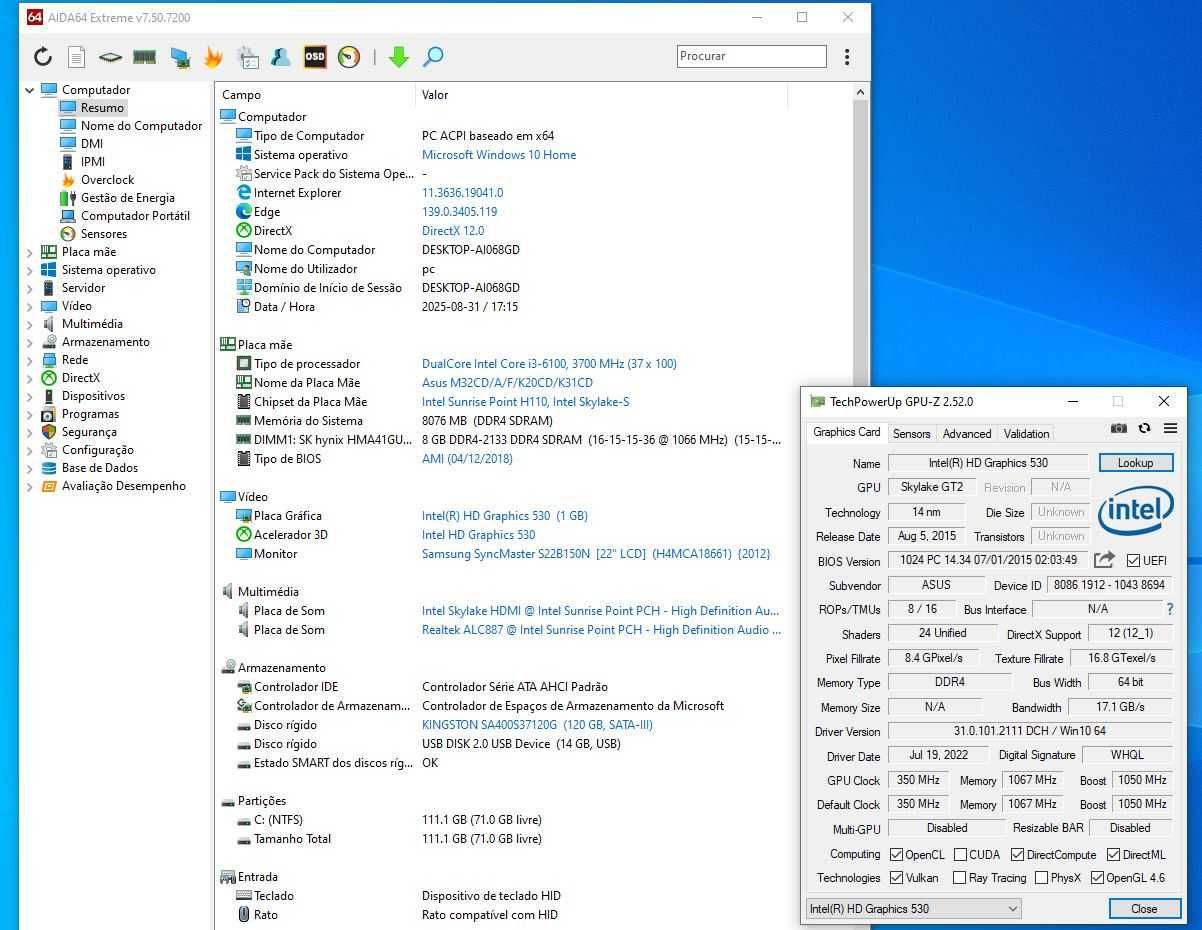Image resolution: width=1202 pixels, height=930 pixels.
Task: Expand the Placa mãe tree node
Action: 30,252
